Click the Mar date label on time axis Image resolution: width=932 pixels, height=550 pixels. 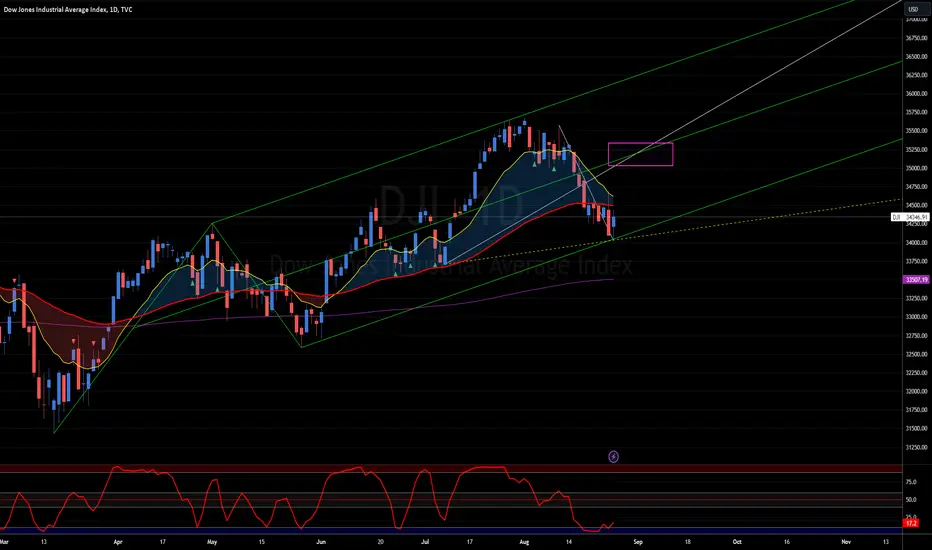(x=4, y=542)
